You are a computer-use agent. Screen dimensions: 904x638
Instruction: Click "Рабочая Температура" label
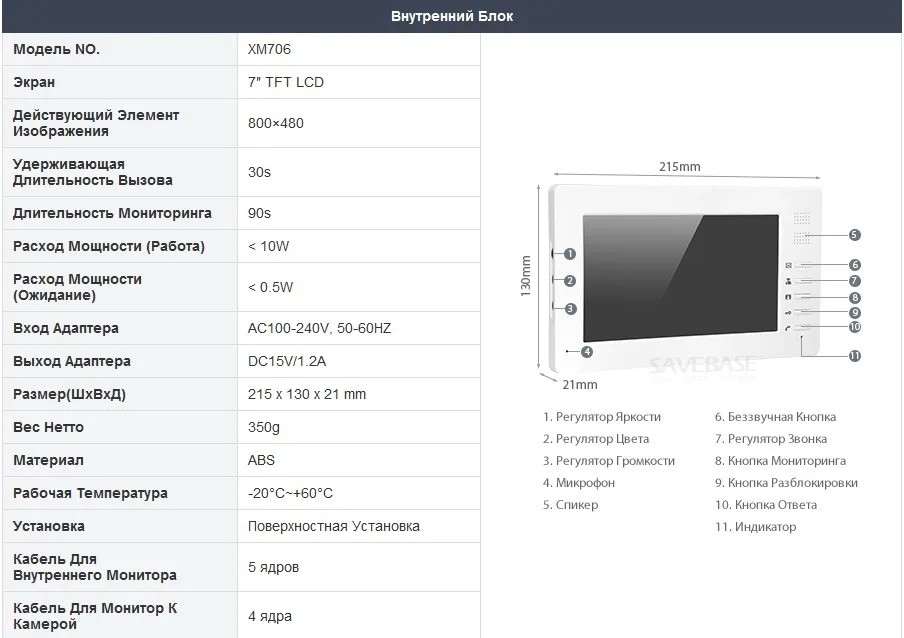pyautogui.click(x=91, y=493)
